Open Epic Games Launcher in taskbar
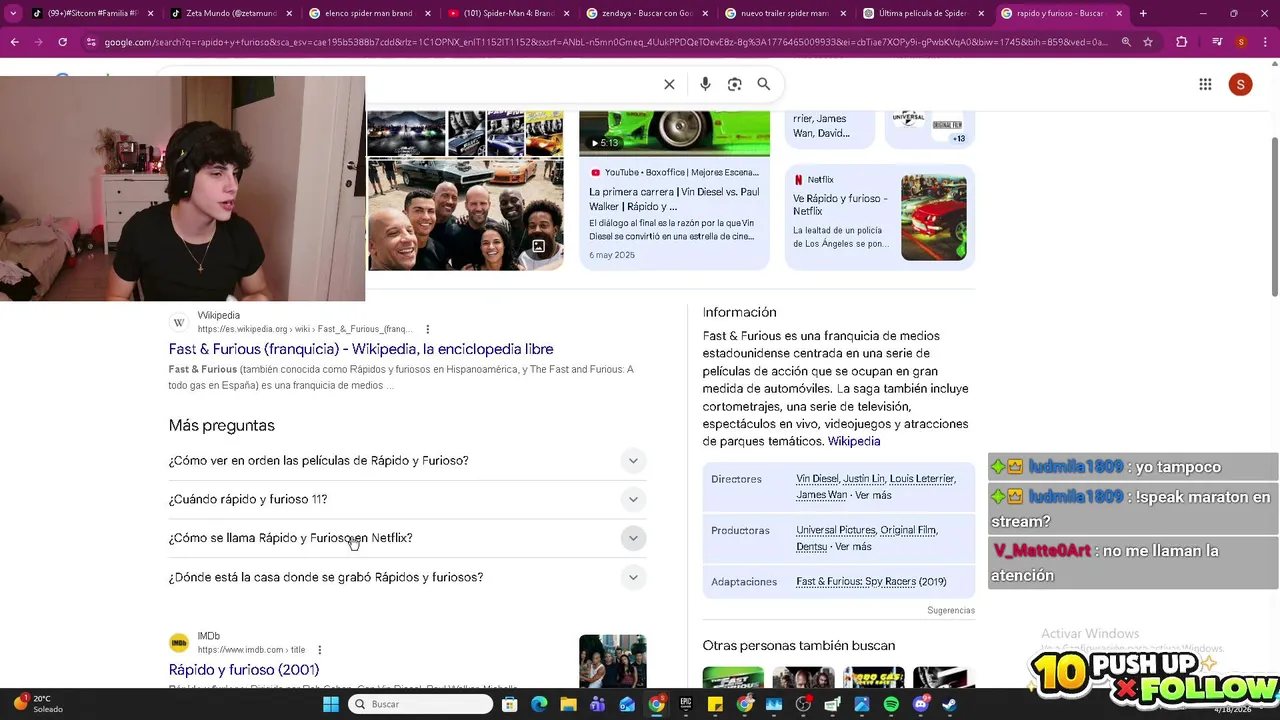 pyautogui.click(x=686, y=704)
